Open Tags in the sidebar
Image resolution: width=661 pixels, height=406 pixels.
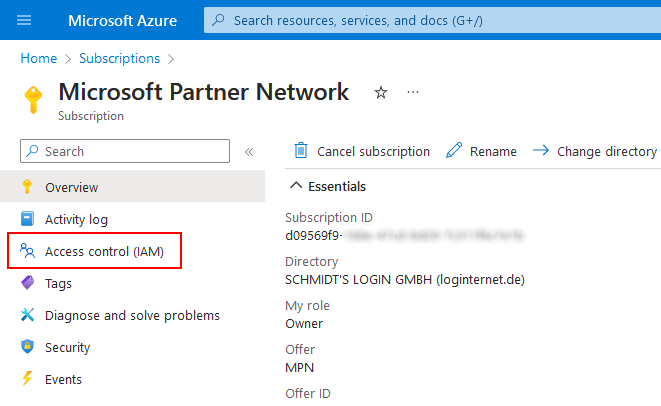(x=58, y=283)
